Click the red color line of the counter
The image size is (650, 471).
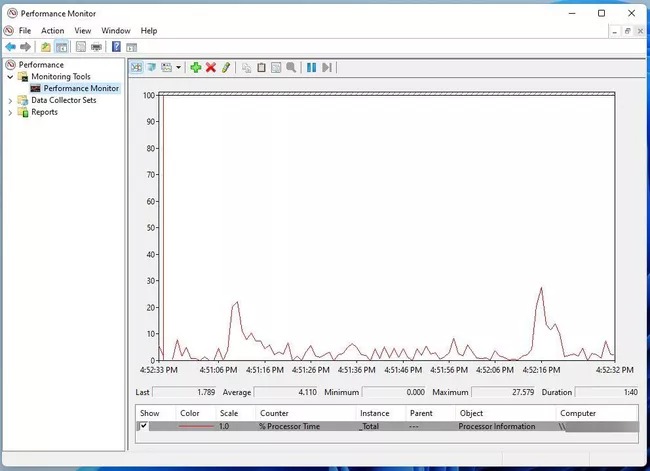pyautogui.click(x=196, y=426)
